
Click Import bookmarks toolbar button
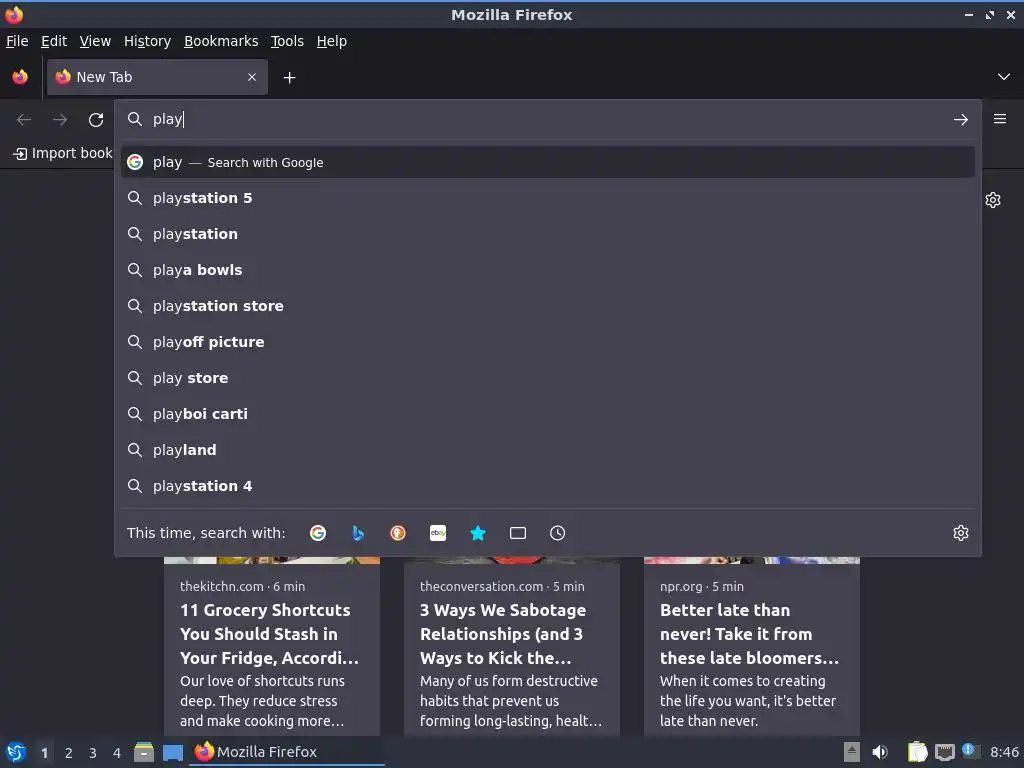click(x=63, y=153)
